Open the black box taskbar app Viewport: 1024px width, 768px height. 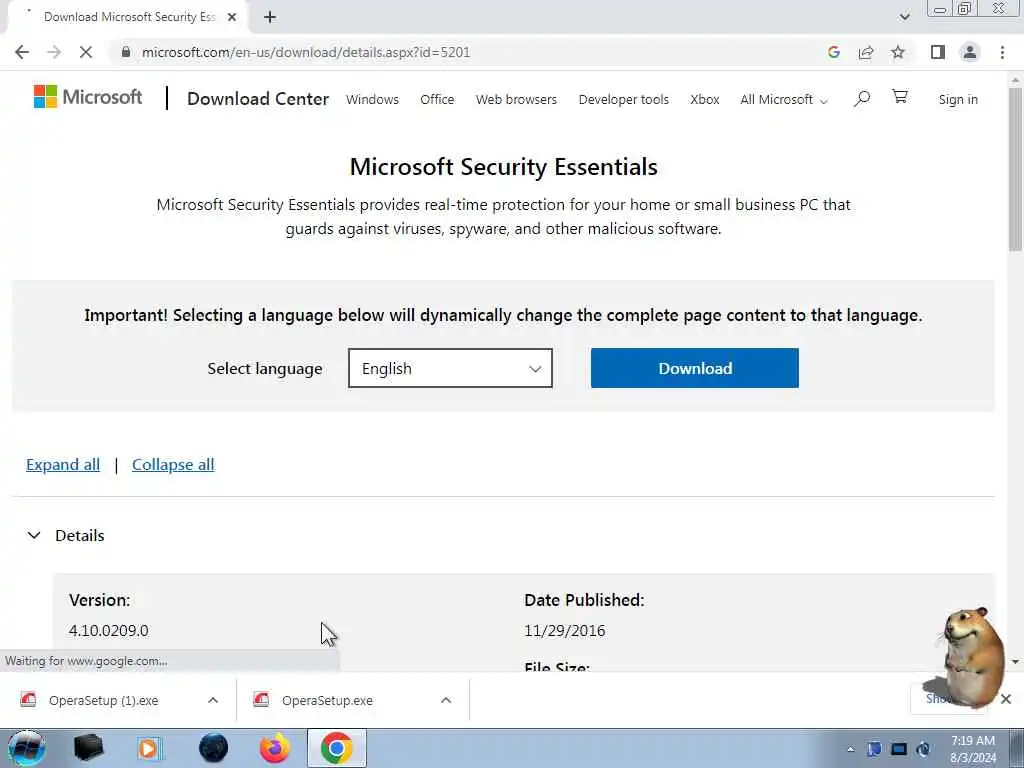pos(88,748)
